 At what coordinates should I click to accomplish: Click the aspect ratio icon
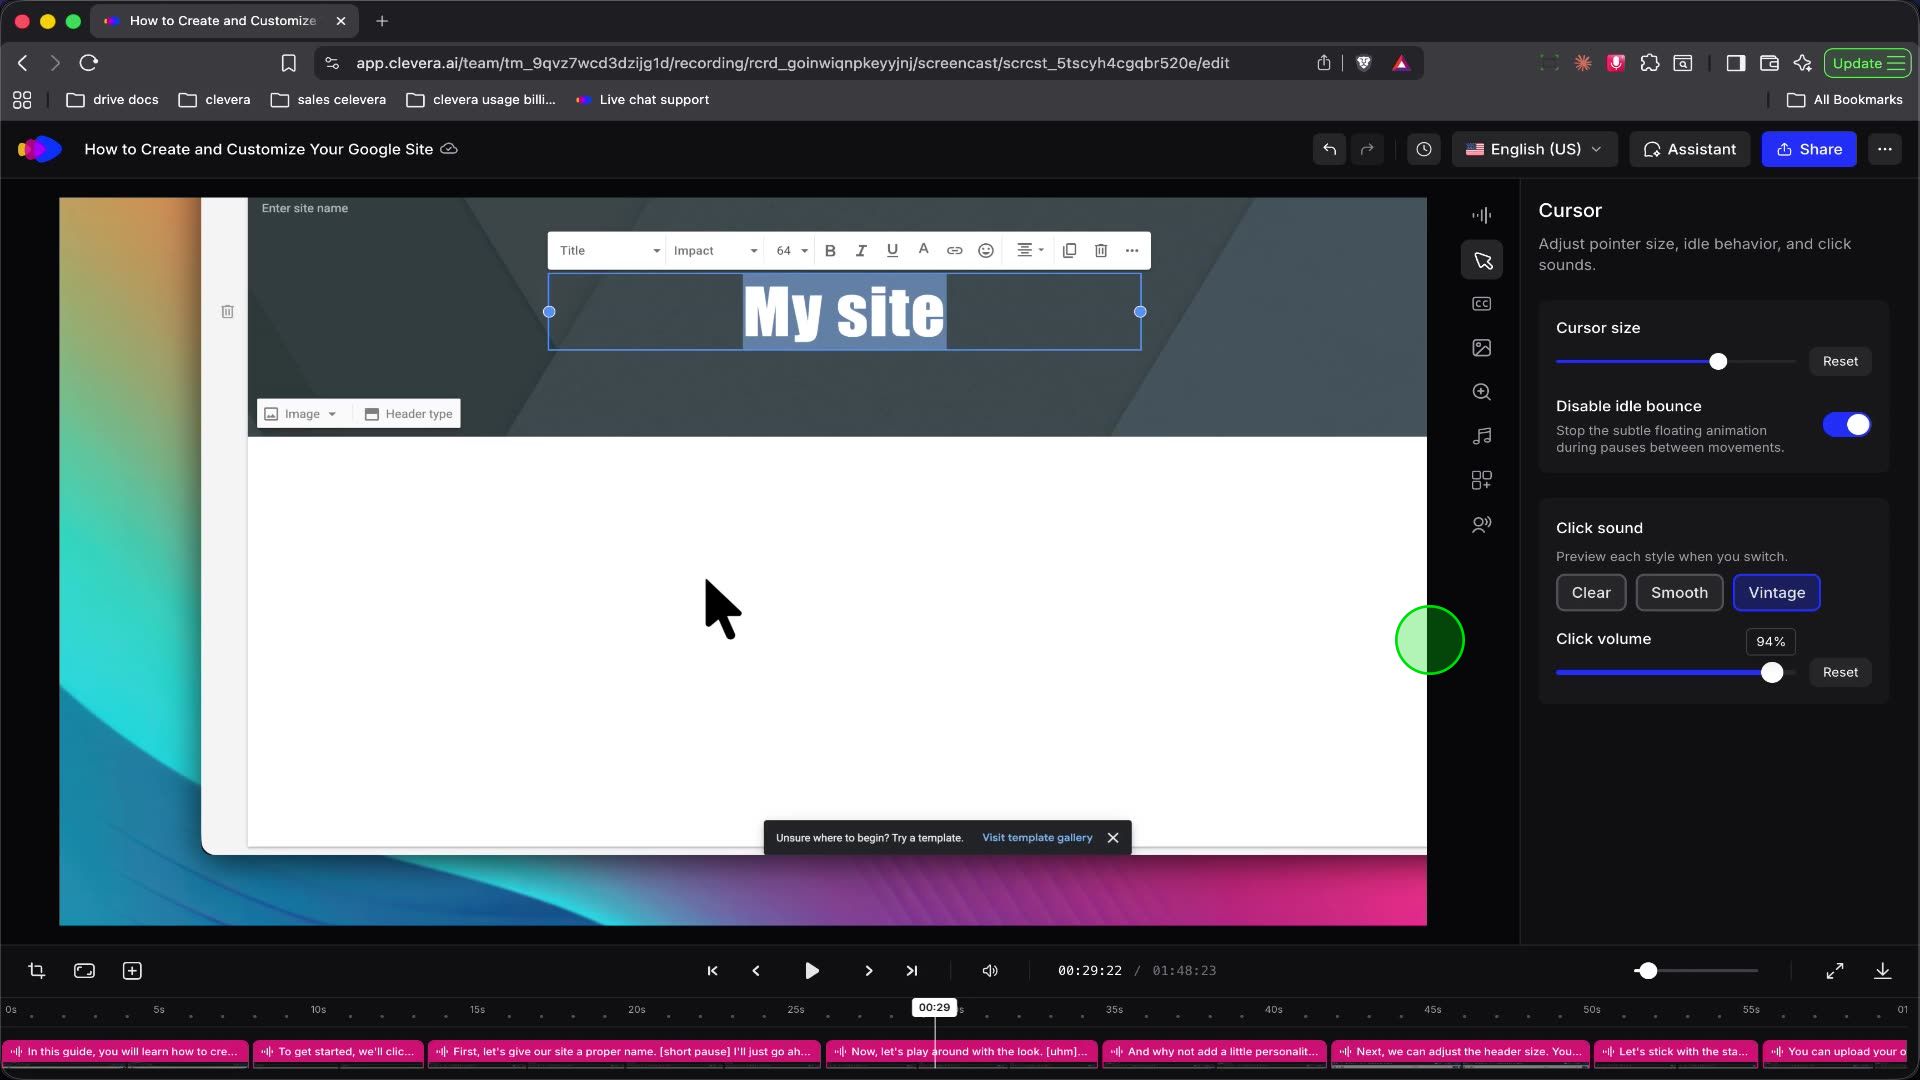pos(85,971)
